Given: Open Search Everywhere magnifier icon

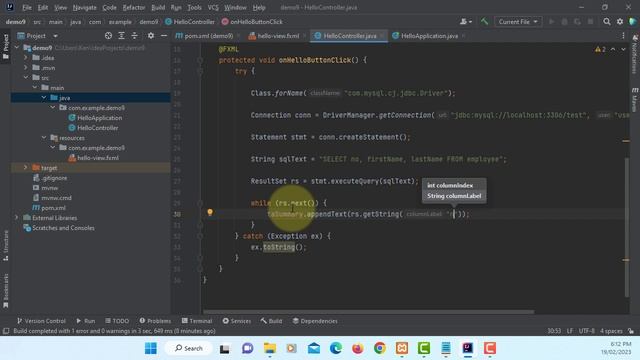Looking at the screenshot, I should point(607,22).
